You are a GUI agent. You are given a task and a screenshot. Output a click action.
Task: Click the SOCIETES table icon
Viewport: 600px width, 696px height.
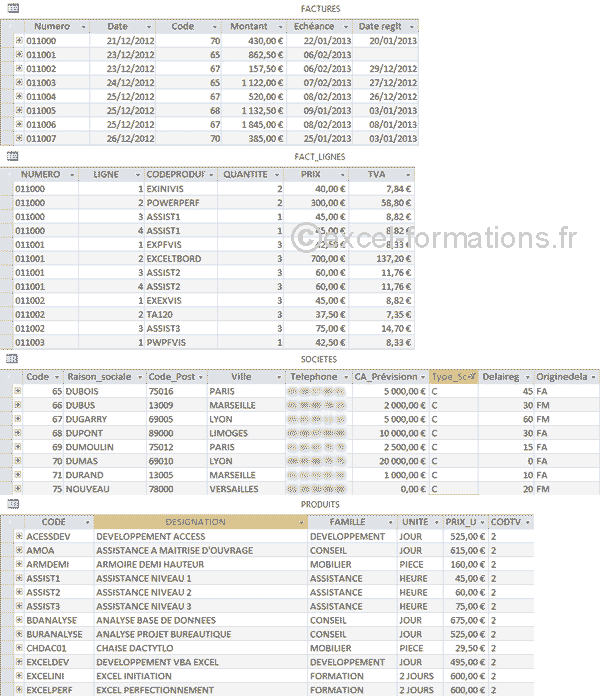click(x=12, y=359)
